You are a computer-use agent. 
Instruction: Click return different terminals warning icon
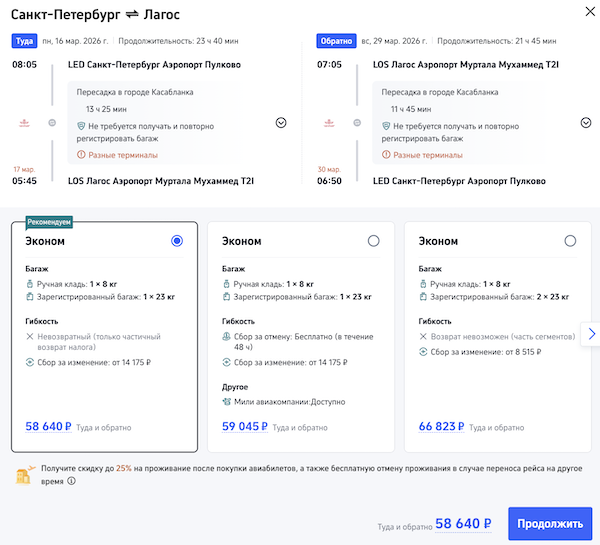point(387,155)
